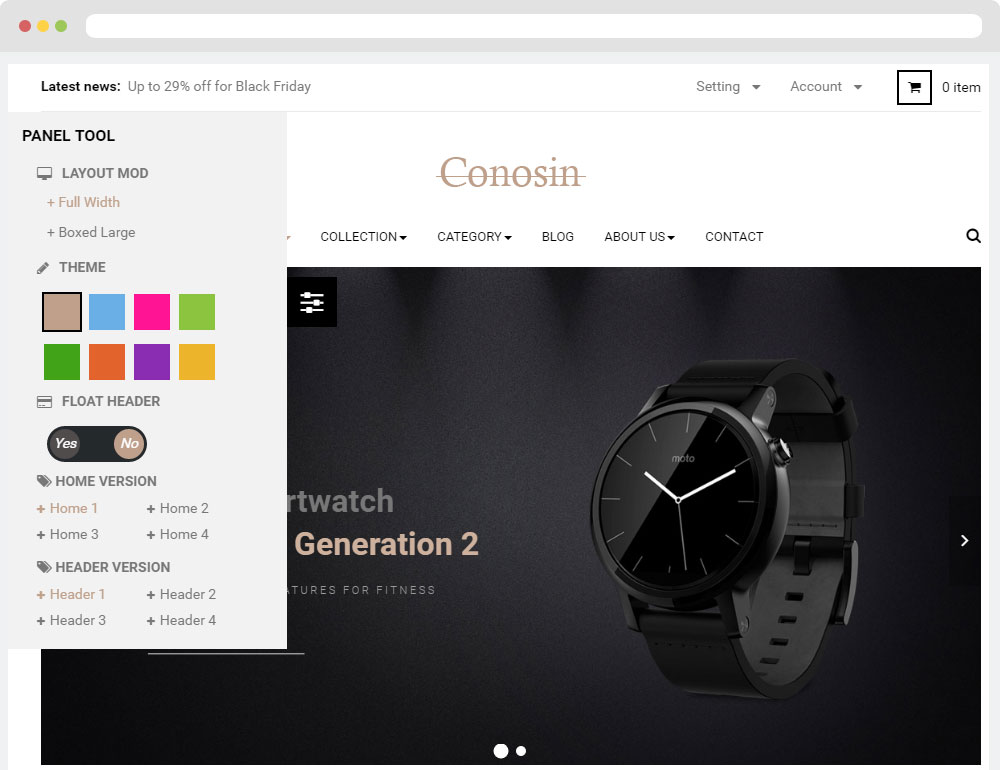Click the Theme pencil icon
1000x770 pixels.
pyautogui.click(x=43, y=268)
